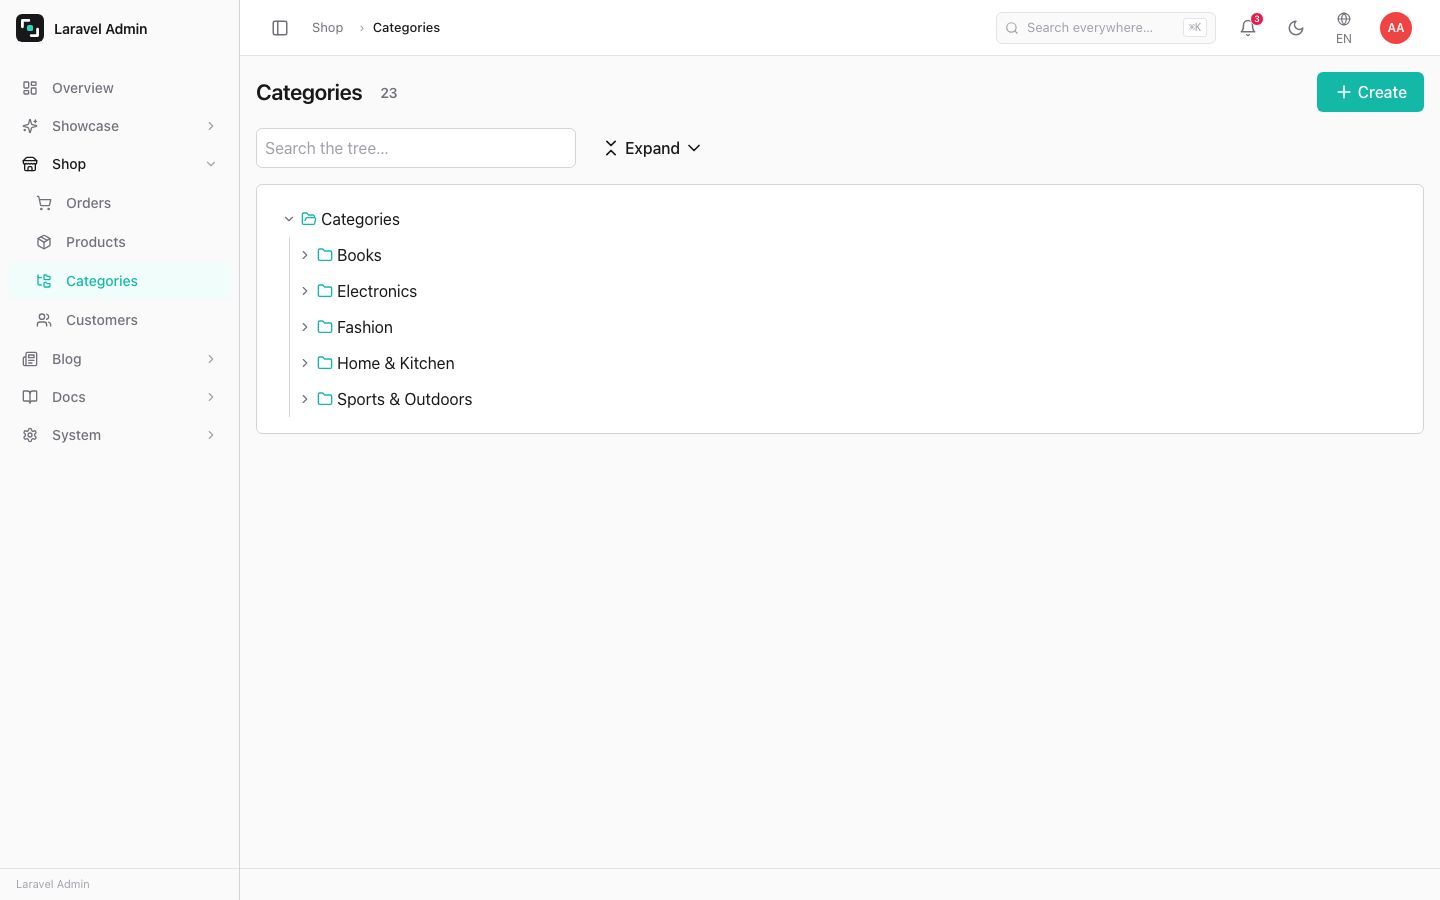This screenshot has width=1440, height=900.
Task: Open the EN language selector
Action: 1344,28
